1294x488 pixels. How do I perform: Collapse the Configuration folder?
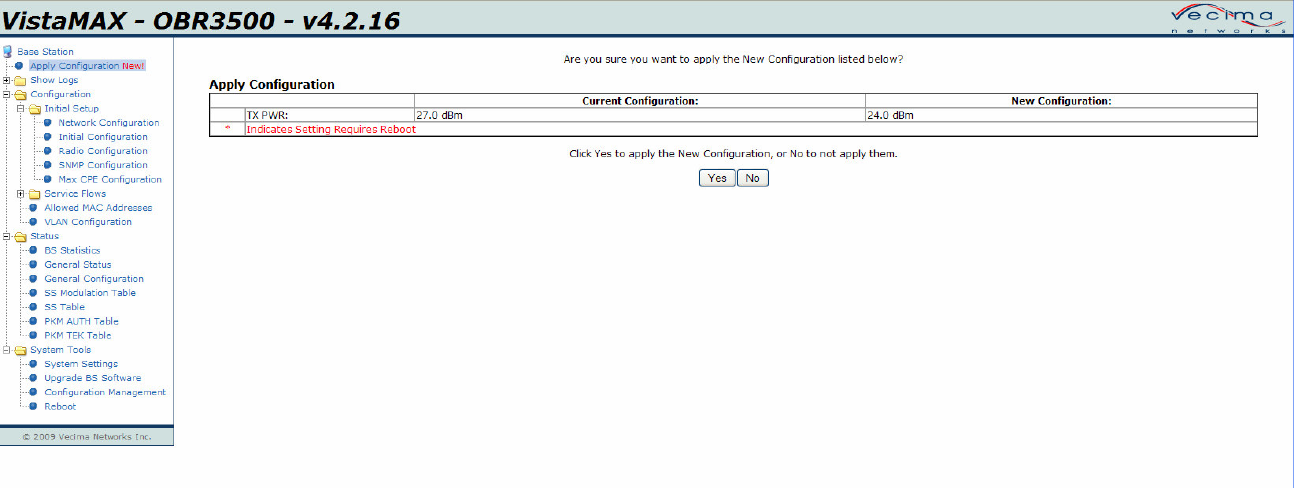7,95
